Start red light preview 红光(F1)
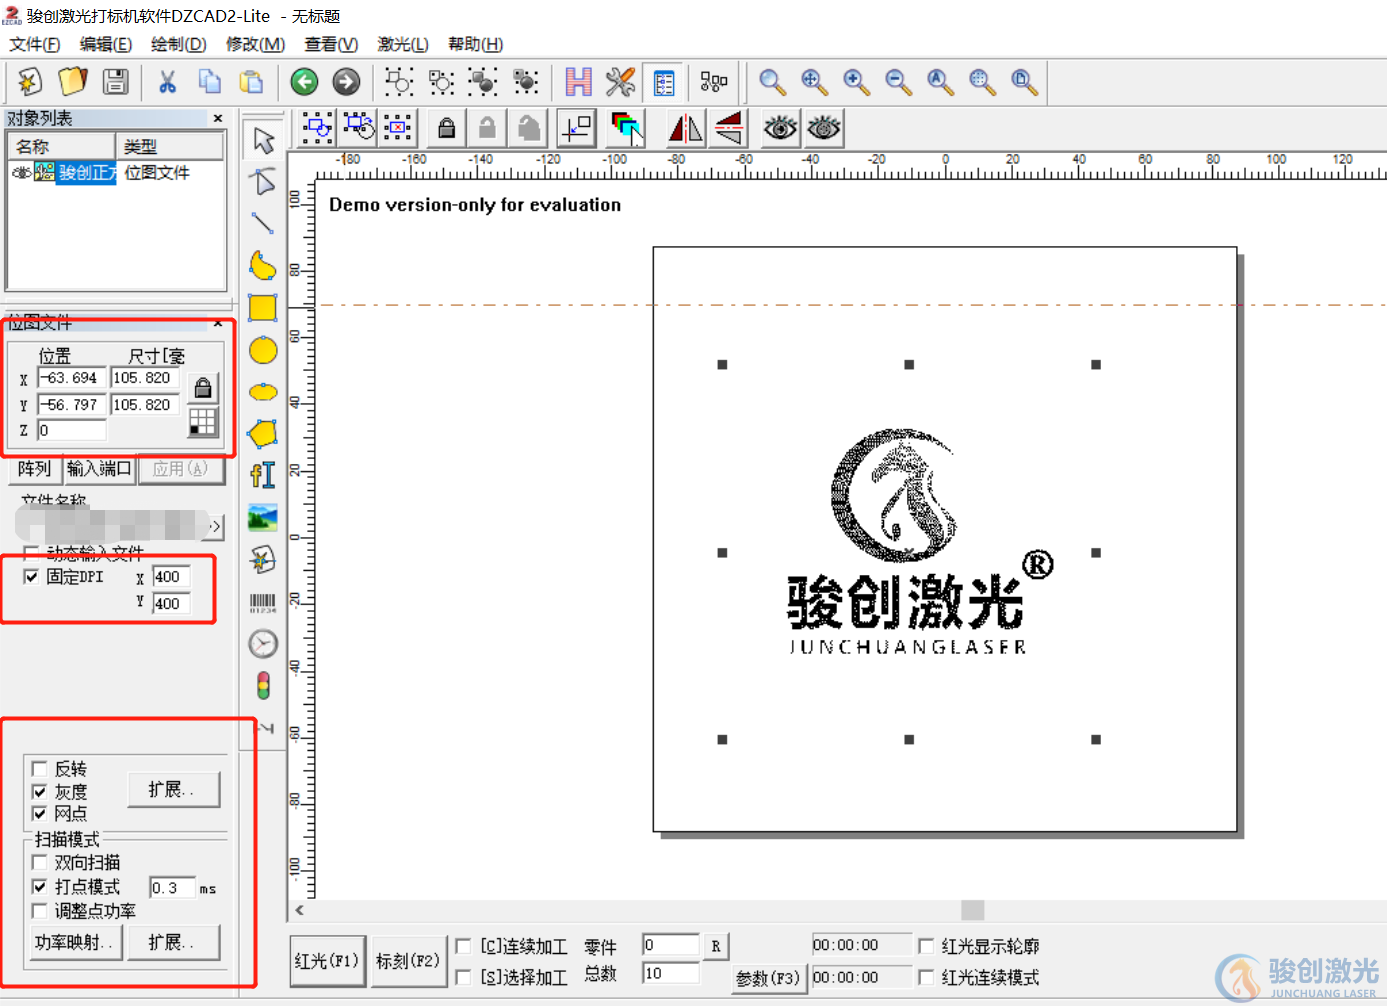 [x=327, y=961]
